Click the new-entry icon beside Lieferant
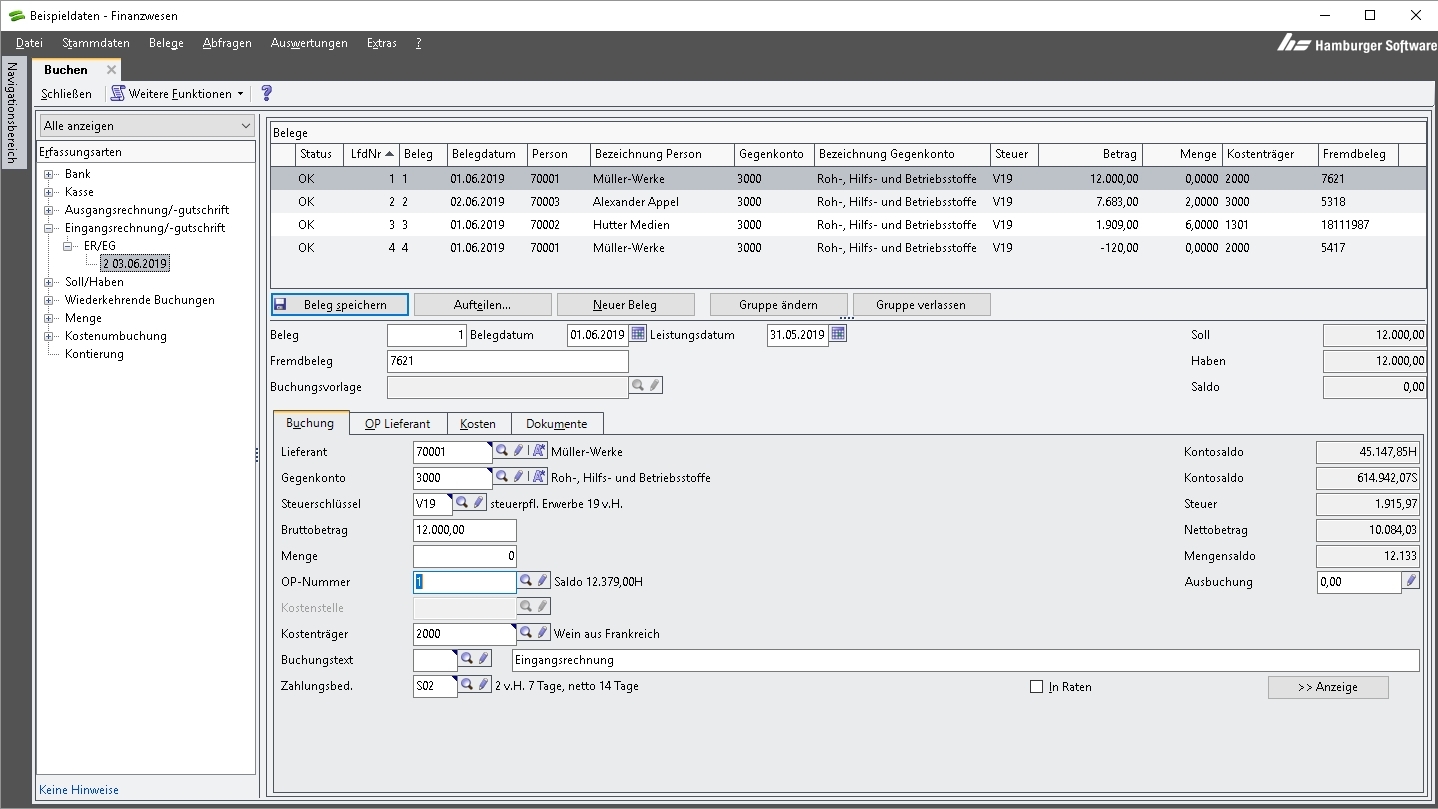Image resolution: width=1438 pixels, height=809 pixels. tap(539, 451)
